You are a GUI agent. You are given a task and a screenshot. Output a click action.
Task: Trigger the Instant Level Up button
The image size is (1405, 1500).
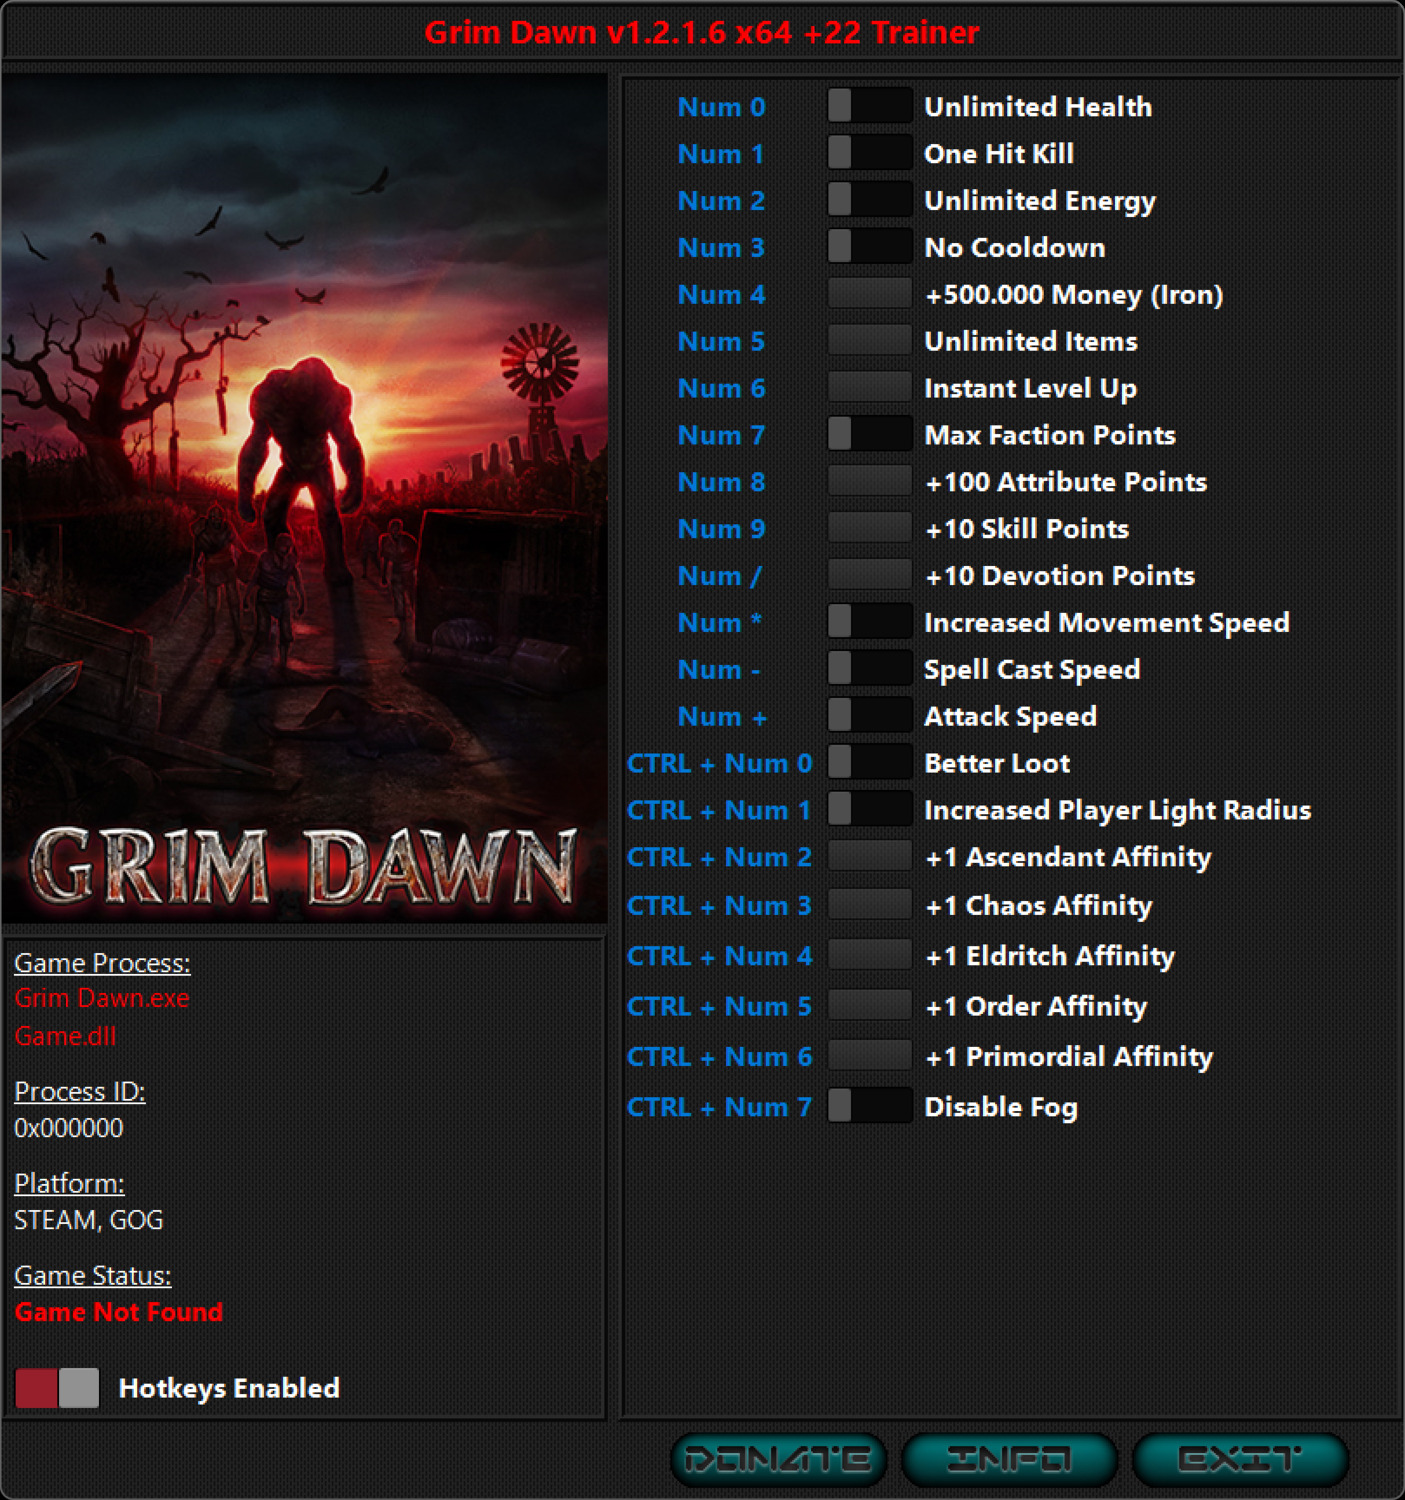[870, 388]
